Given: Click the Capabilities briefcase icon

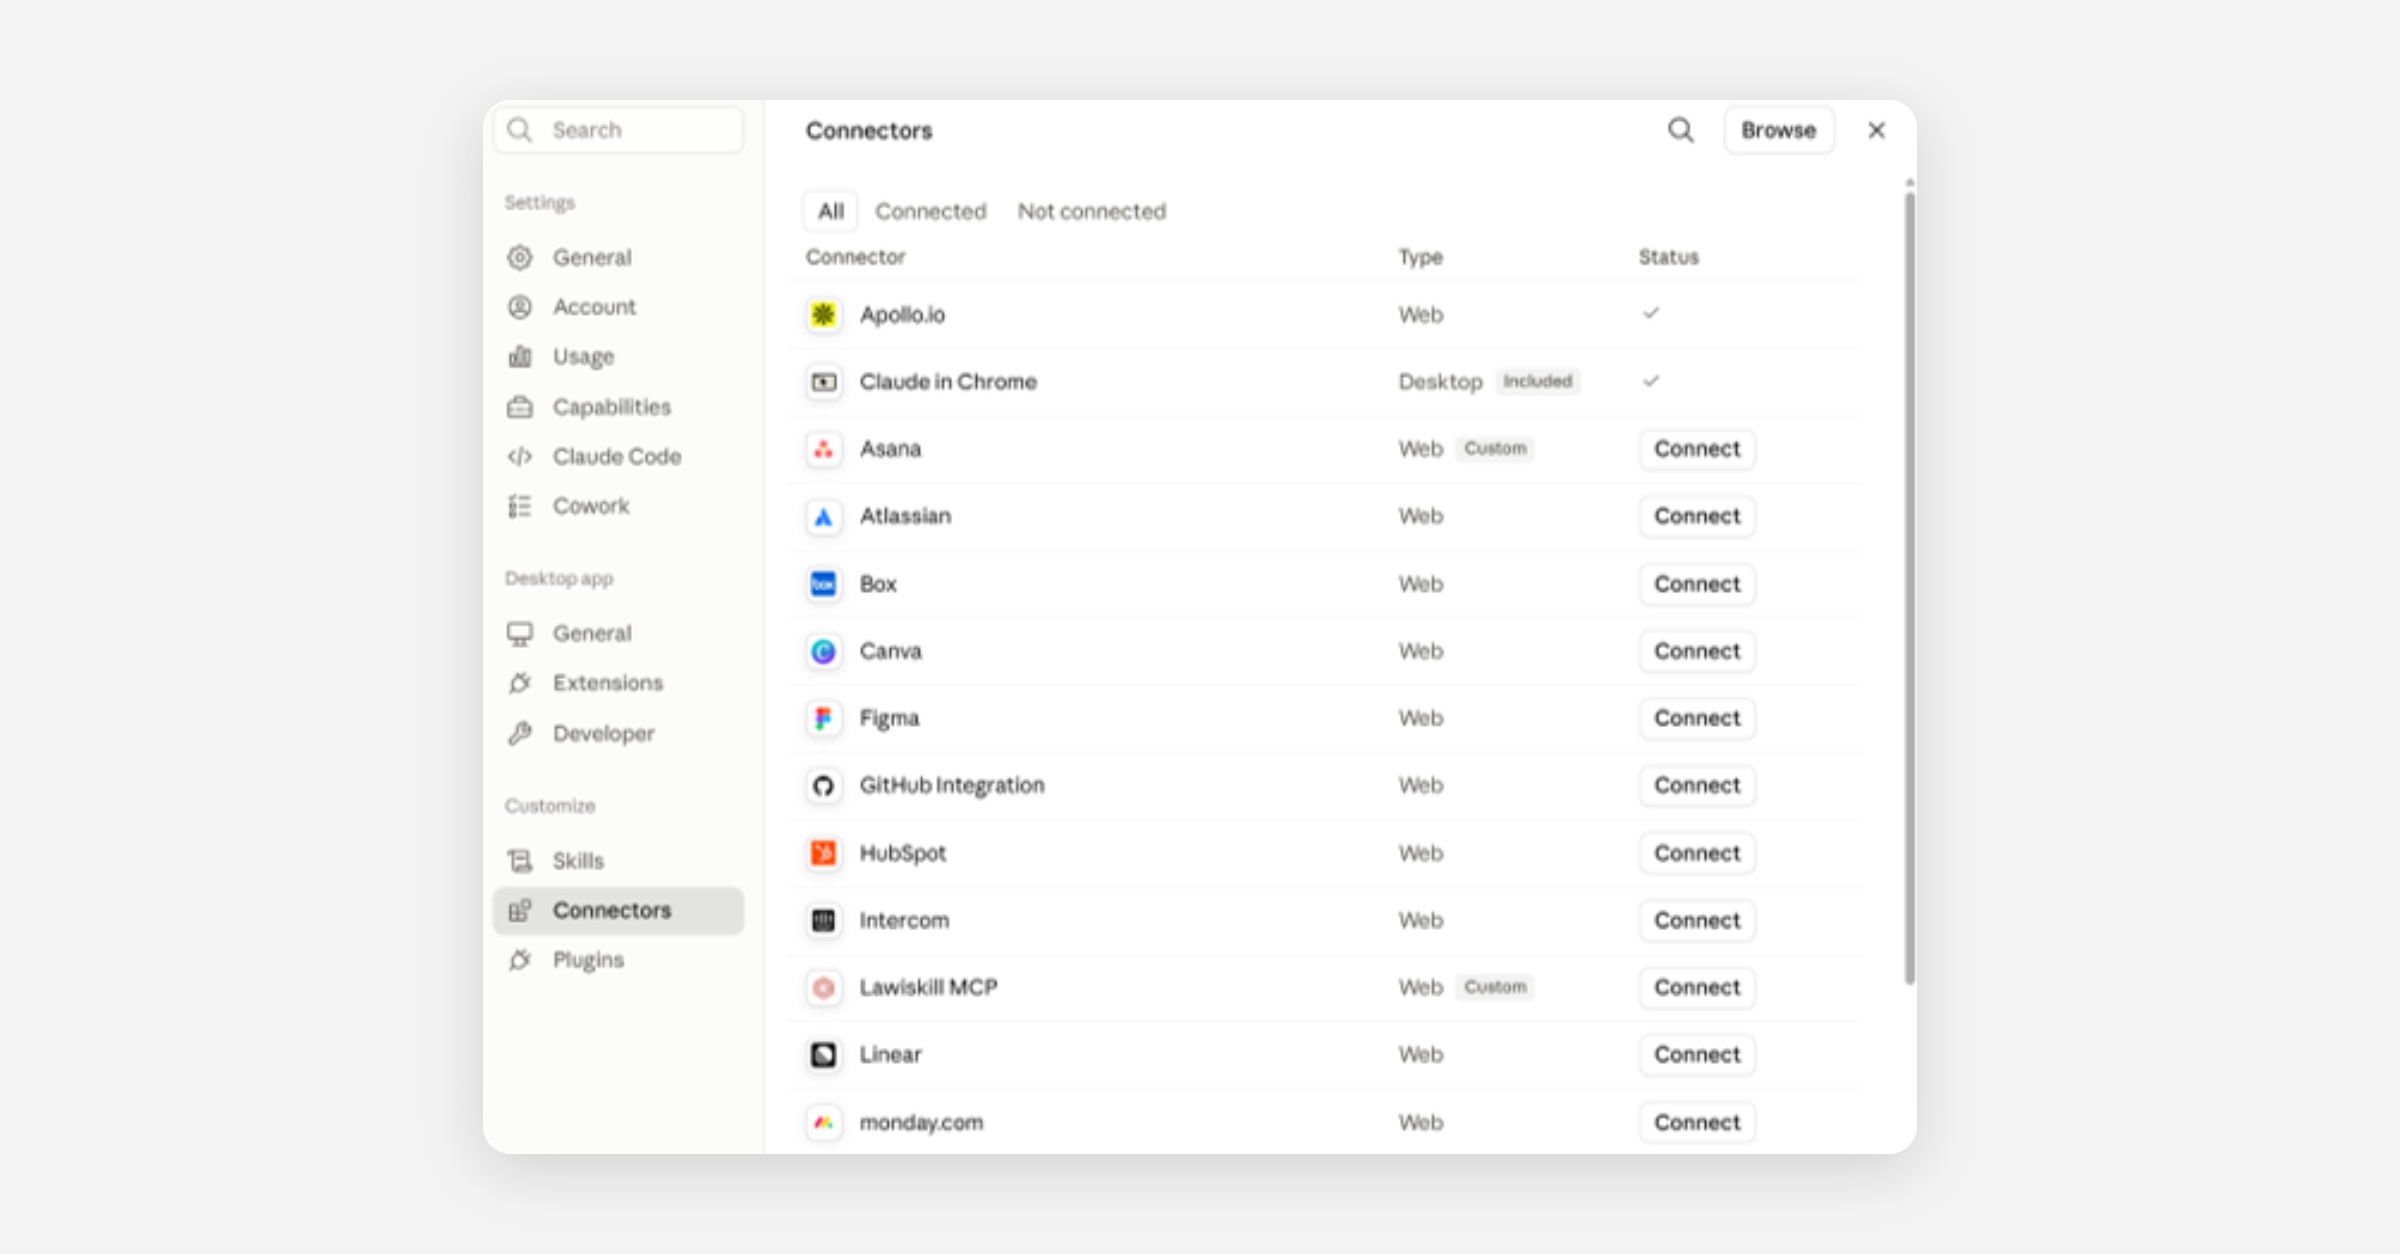Looking at the screenshot, I should tap(519, 407).
